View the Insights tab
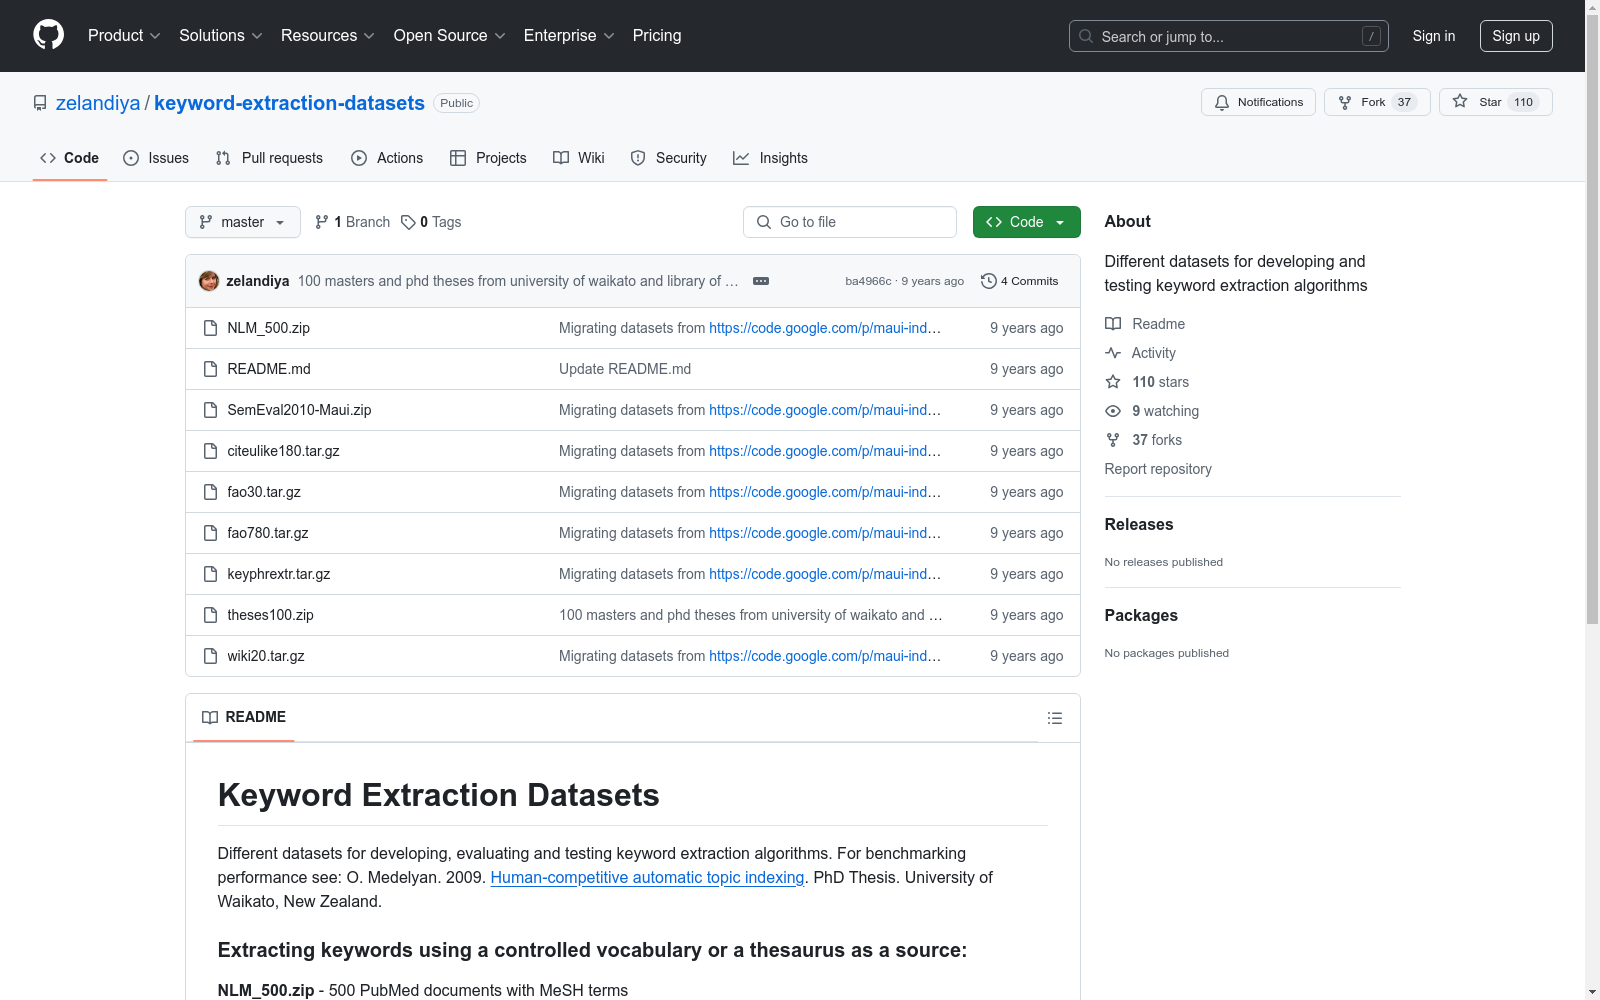Viewport: 1600px width, 1000px height. (x=770, y=158)
